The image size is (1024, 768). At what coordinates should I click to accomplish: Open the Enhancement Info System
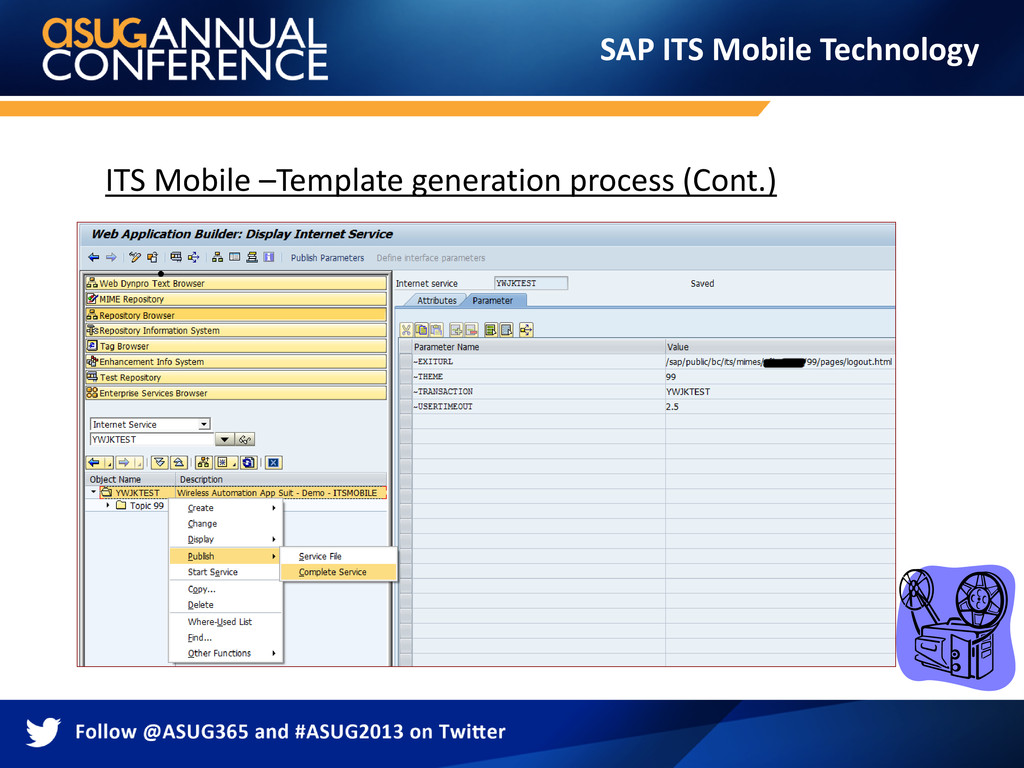pos(236,362)
